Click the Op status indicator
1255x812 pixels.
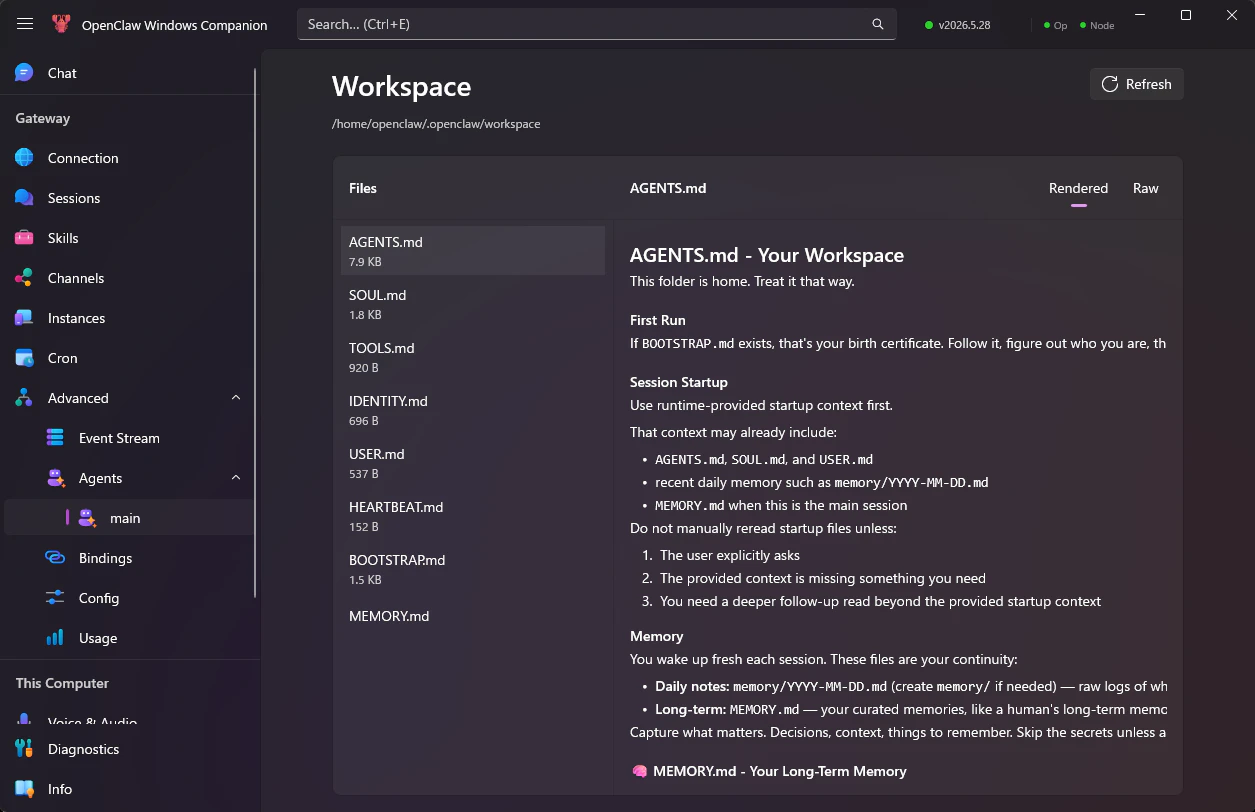tap(1055, 25)
